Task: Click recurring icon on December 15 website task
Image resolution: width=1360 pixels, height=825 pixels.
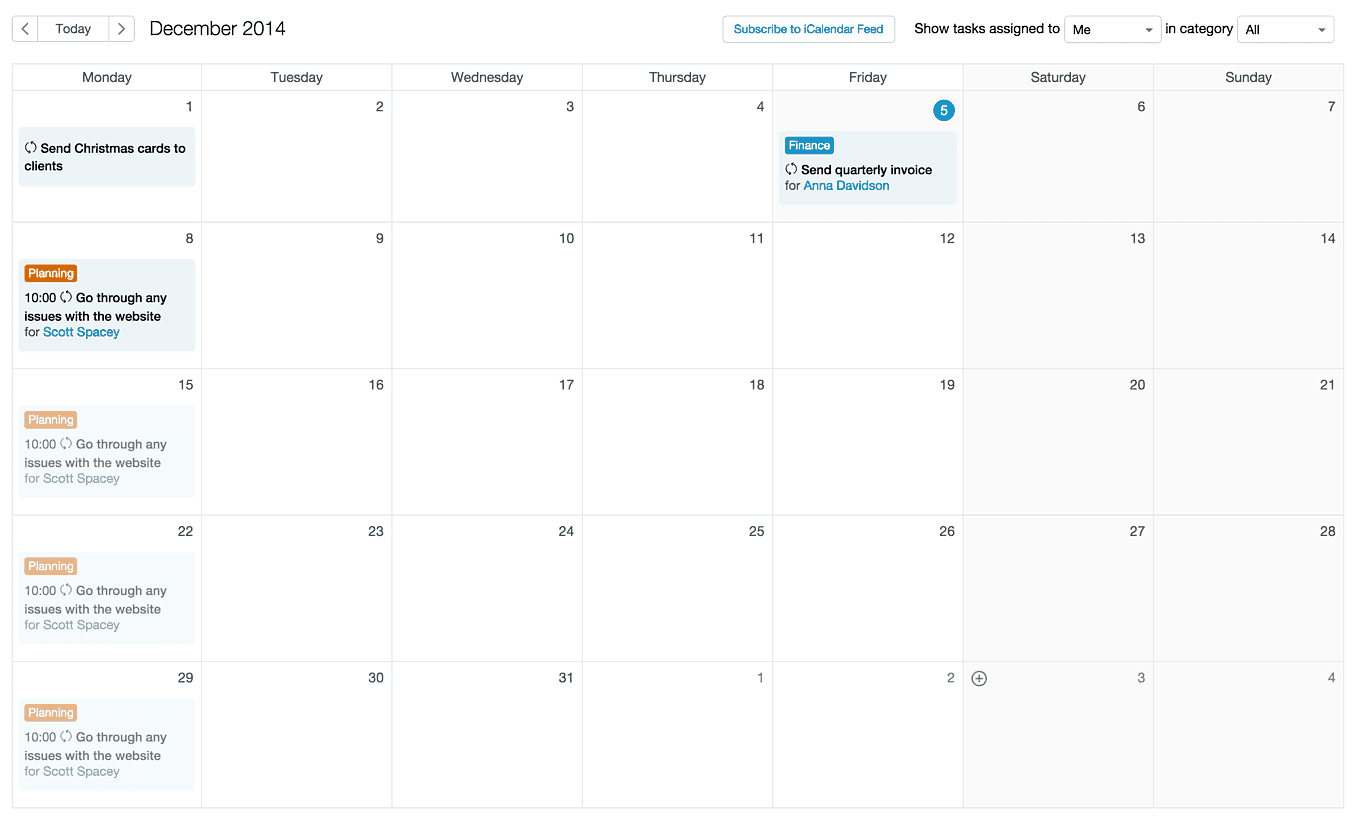Action: pos(66,444)
